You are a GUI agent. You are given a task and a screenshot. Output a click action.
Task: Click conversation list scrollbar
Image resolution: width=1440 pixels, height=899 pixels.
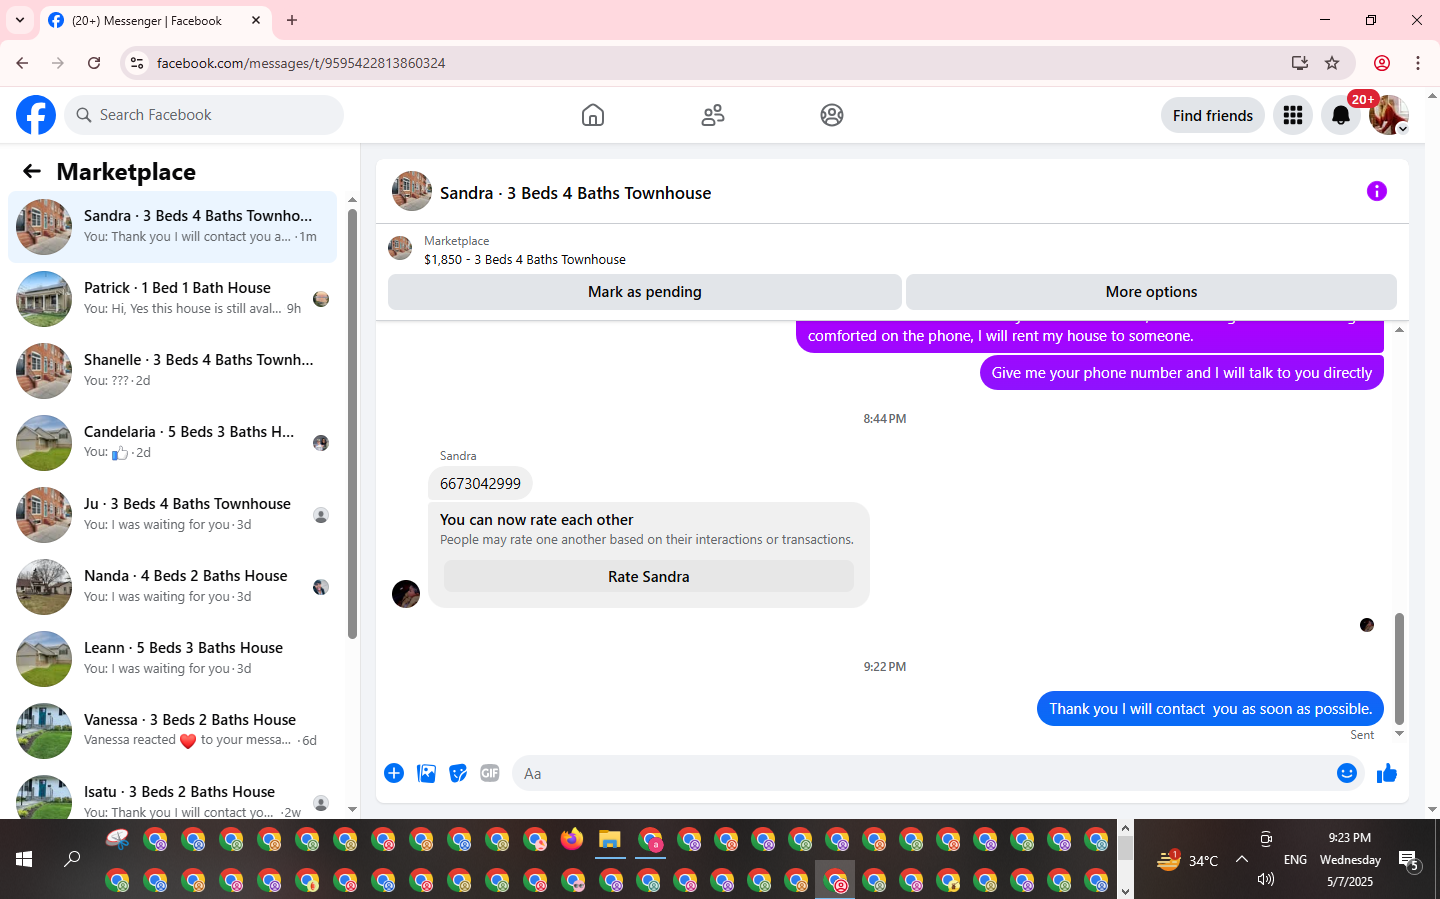(352, 424)
